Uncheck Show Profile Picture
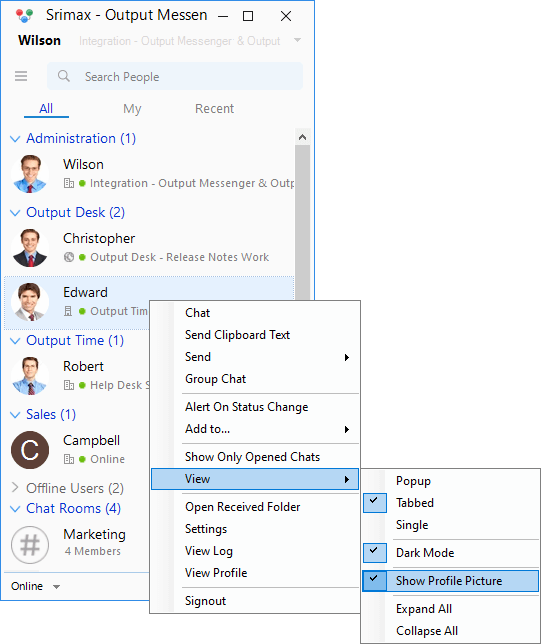Viewport: 541px width, 644px height. point(451,581)
